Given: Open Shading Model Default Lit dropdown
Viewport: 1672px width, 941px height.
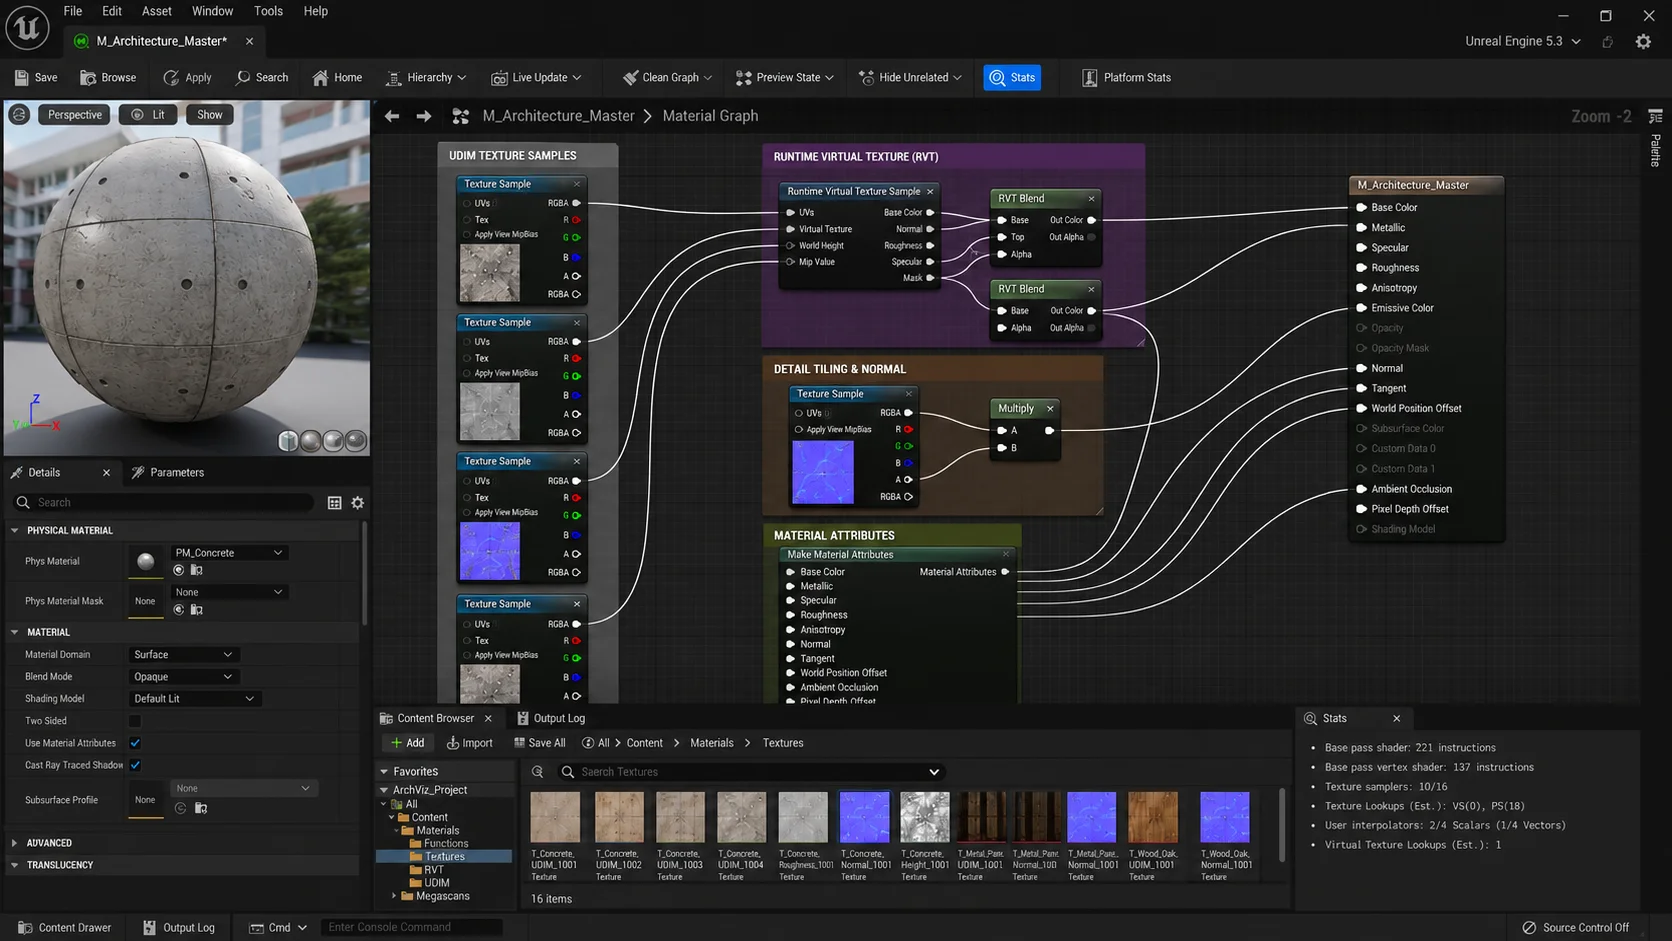Looking at the screenshot, I should point(194,699).
